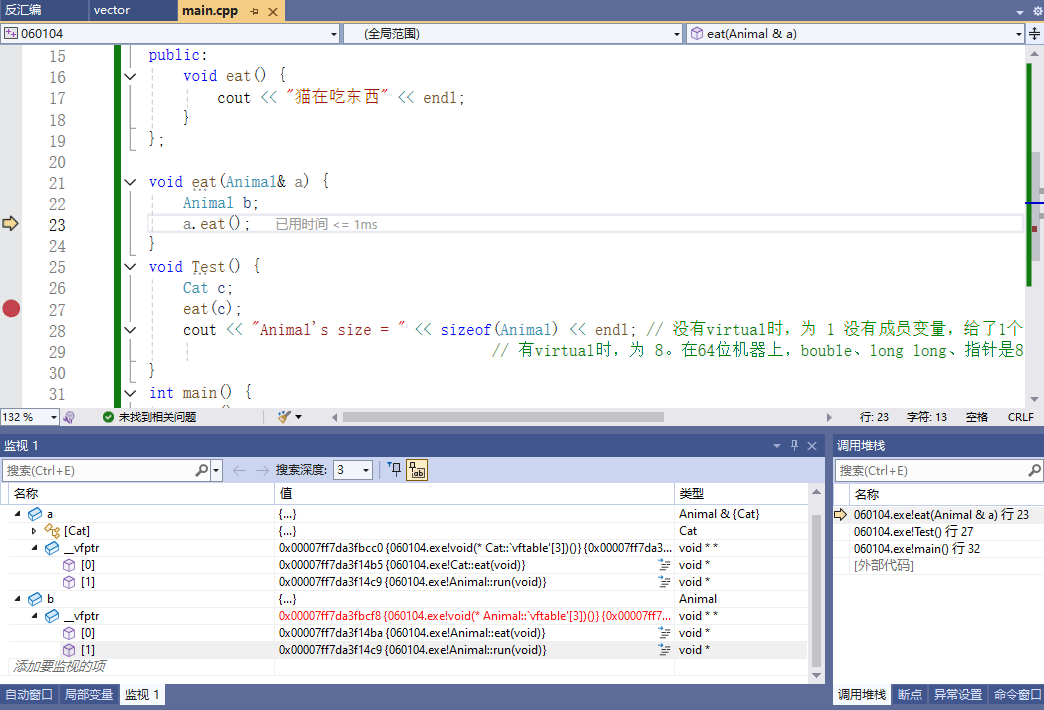The height and width of the screenshot is (710, 1044).
Task: Click the current statement arrow at line 23
Action: click(11, 223)
